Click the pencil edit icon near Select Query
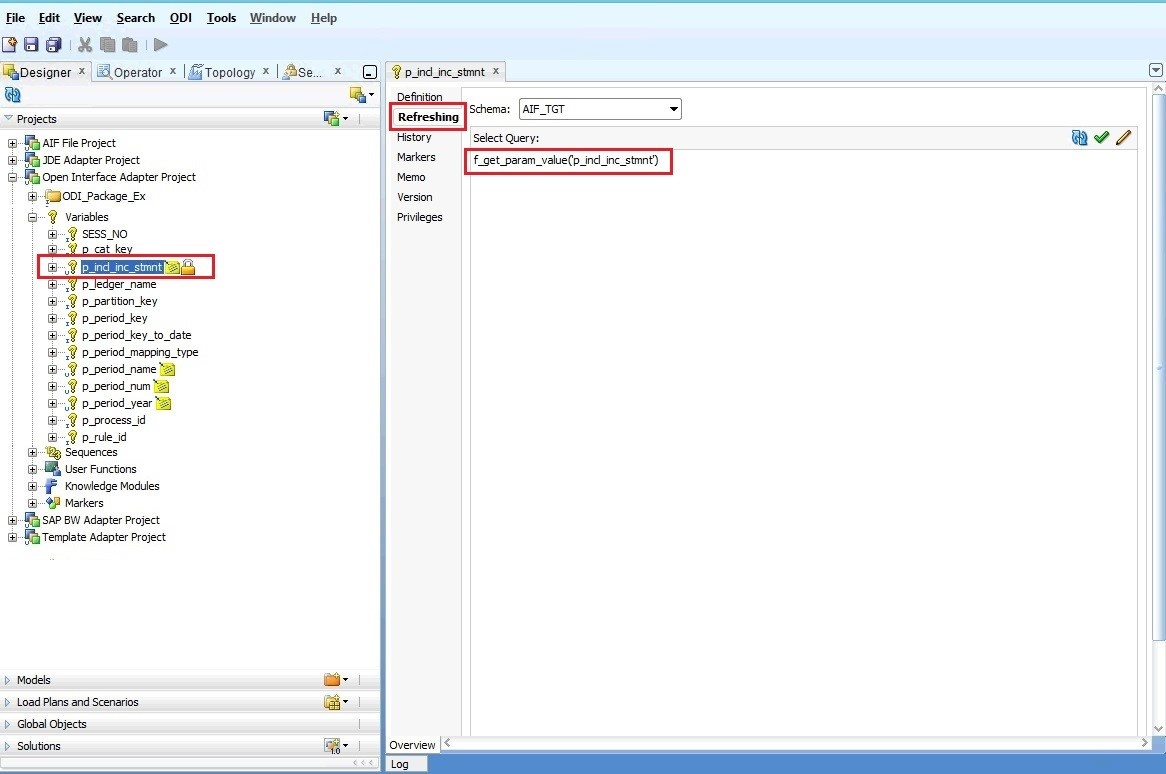The width and height of the screenshot is (1166, 774). click(x=1123, y=138)
